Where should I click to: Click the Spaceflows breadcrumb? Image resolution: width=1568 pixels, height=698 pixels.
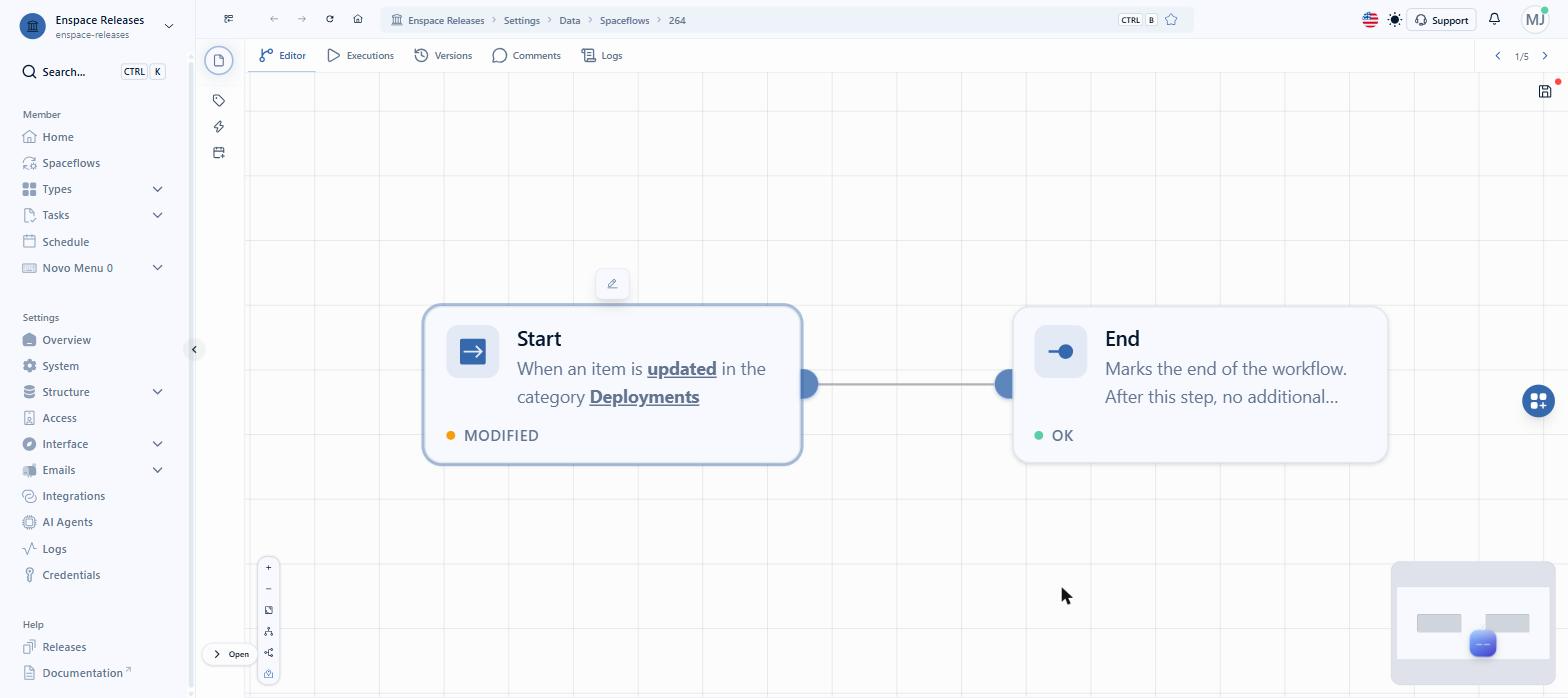coord(624,20)
